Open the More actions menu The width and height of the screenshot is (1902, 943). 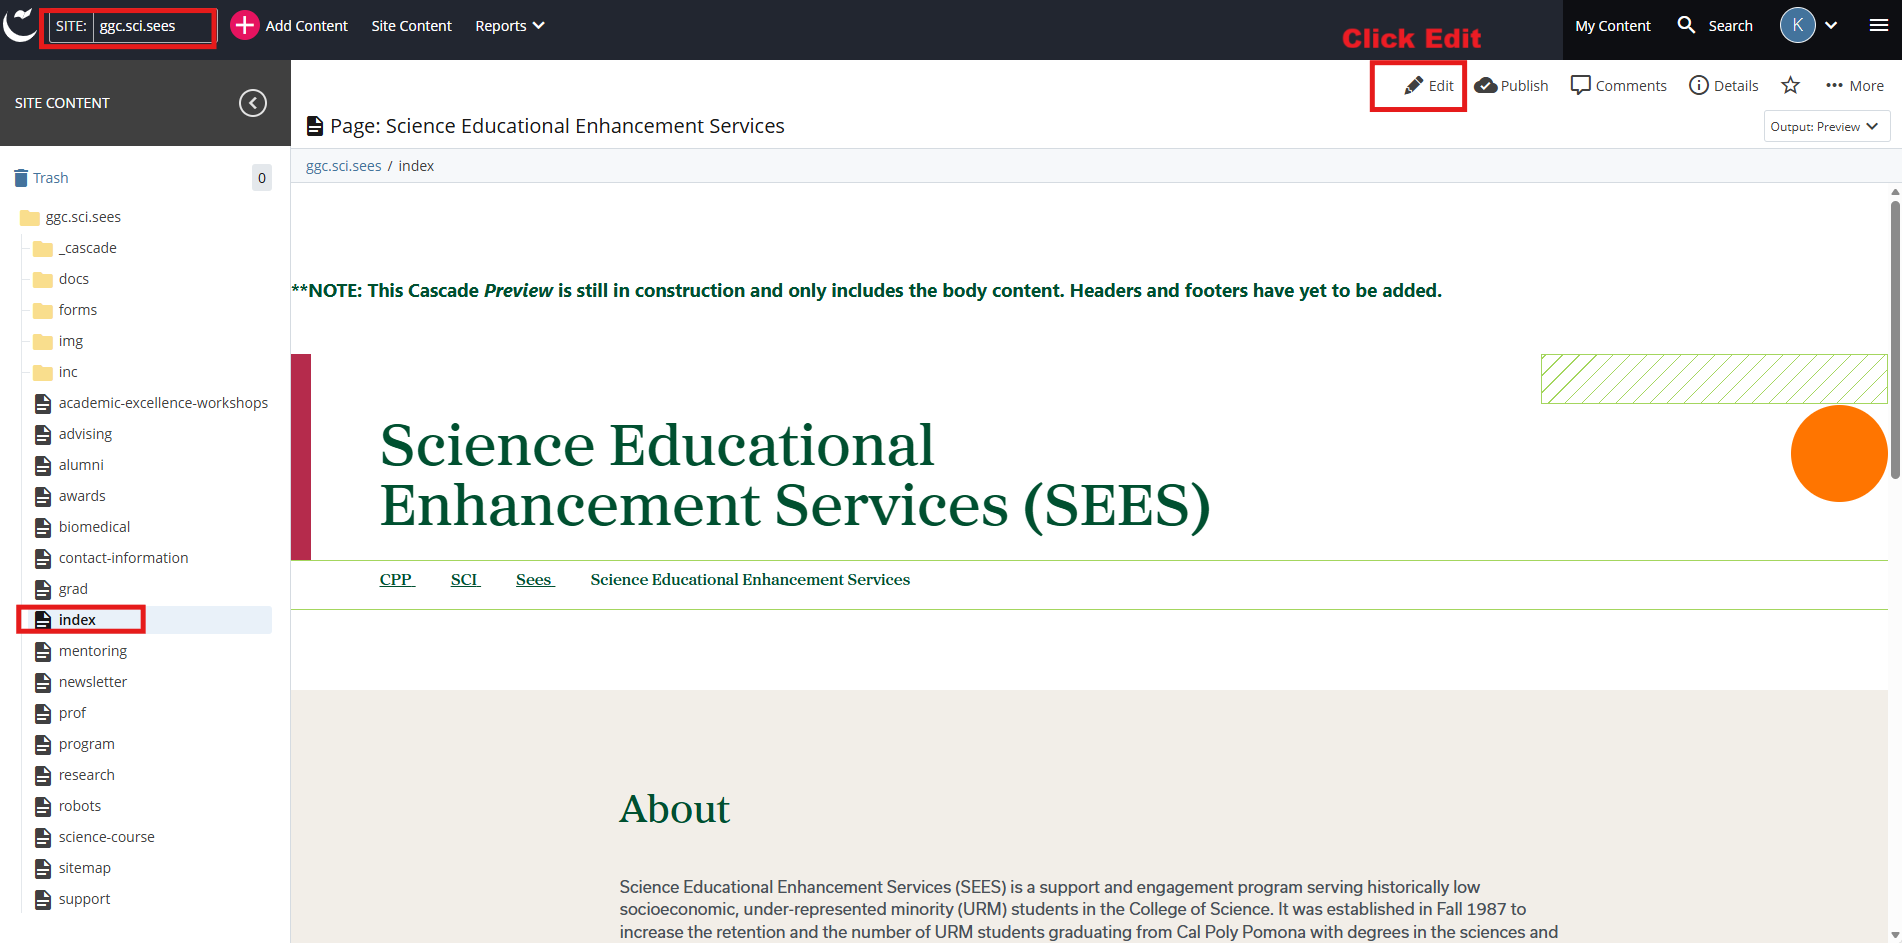1854,86
